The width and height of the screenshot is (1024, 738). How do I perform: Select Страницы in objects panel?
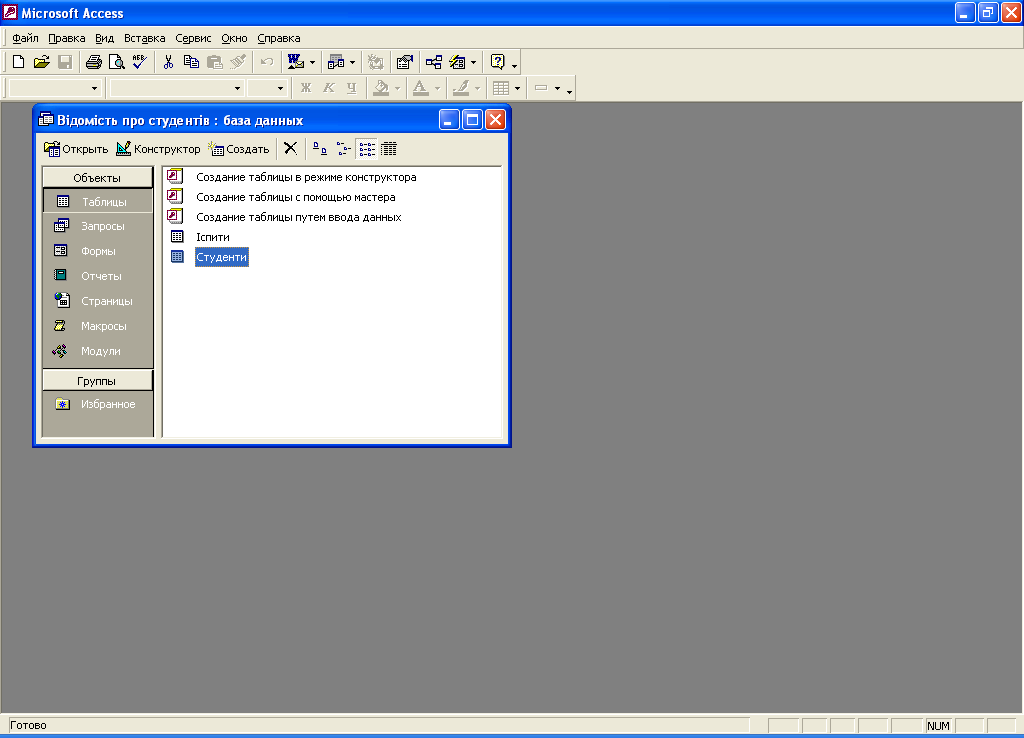tap(97, 300)
